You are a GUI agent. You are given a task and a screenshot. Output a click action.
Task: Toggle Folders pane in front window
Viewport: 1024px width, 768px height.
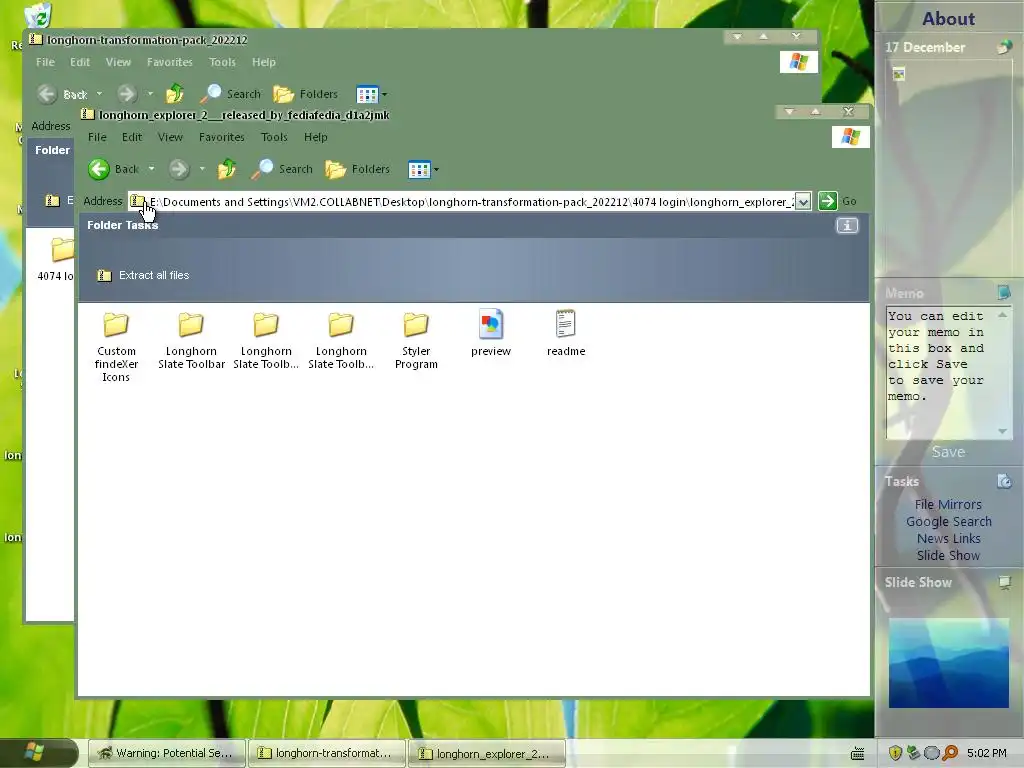click(x=358, y=169)
